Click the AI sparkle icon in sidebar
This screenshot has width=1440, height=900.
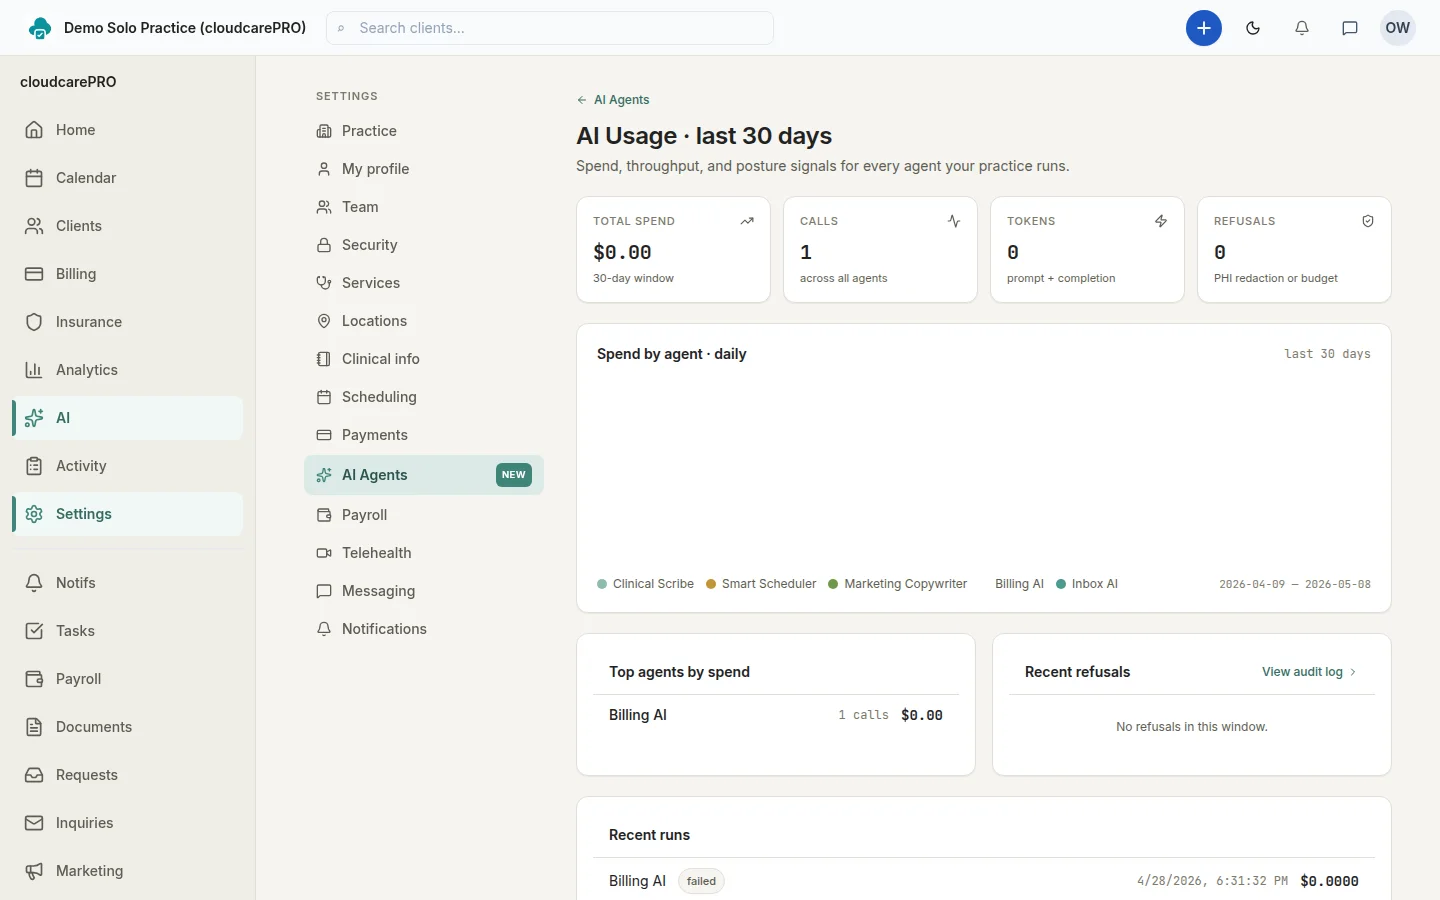pos(34,418)
